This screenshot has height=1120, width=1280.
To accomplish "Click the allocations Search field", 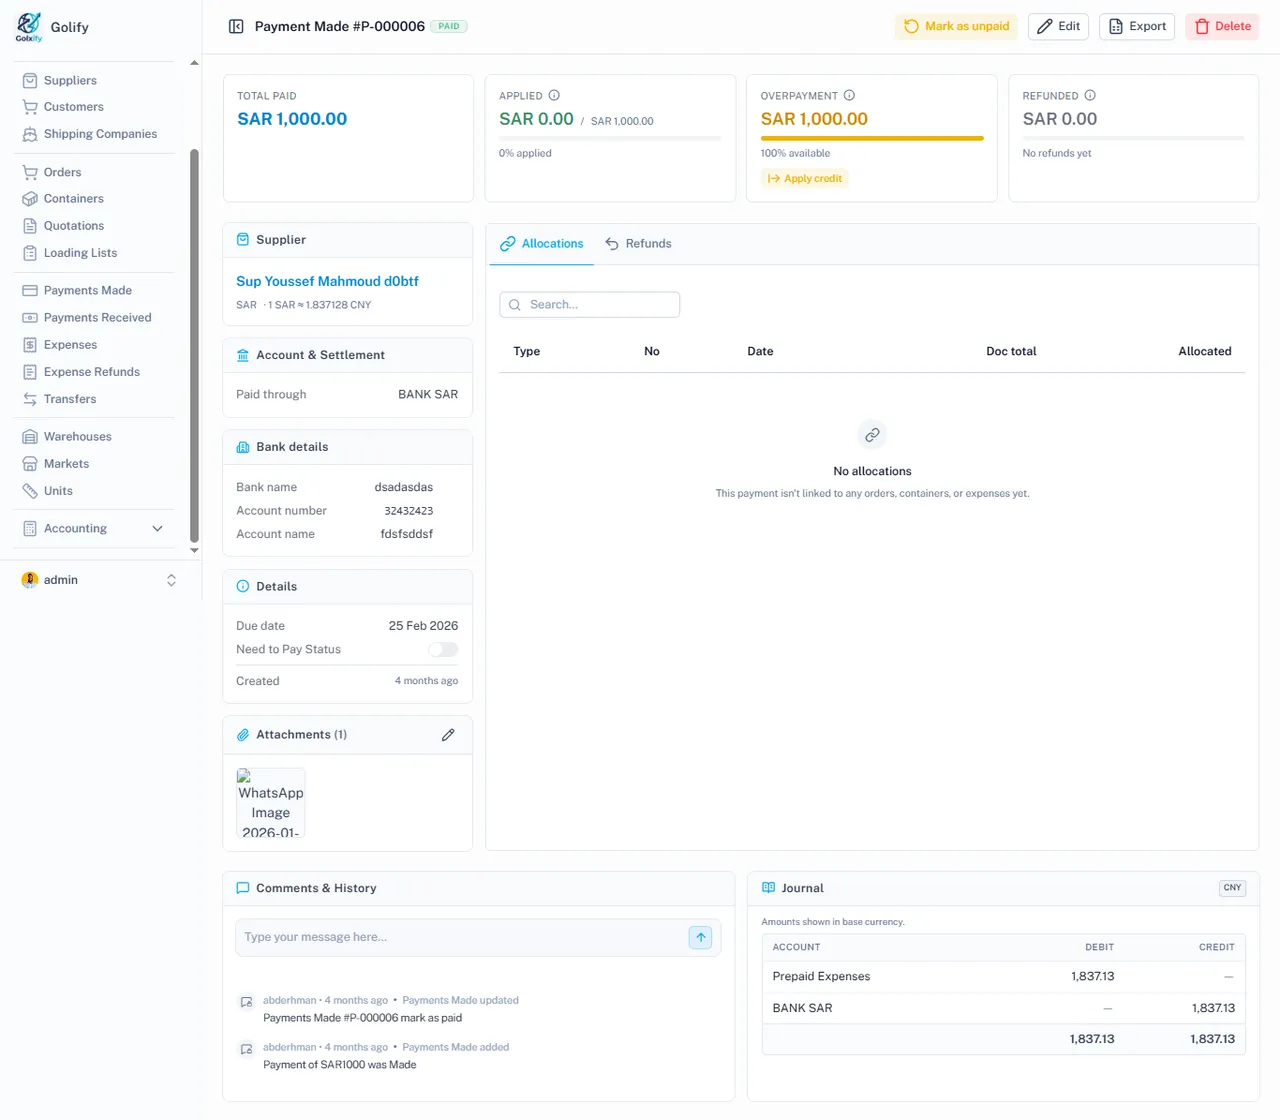I will click(x=590, y=305).
